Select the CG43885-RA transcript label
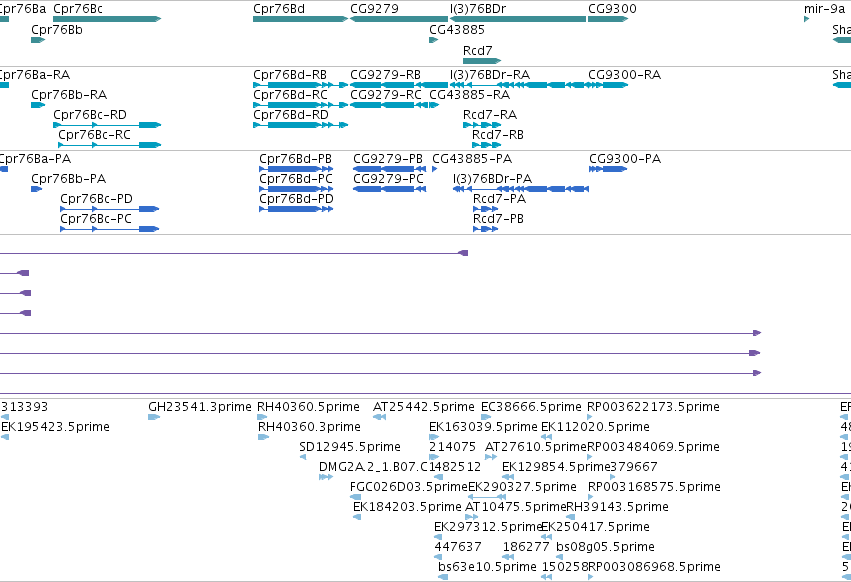The width and height of the screenshot is (851, 582). coord(469,95)
